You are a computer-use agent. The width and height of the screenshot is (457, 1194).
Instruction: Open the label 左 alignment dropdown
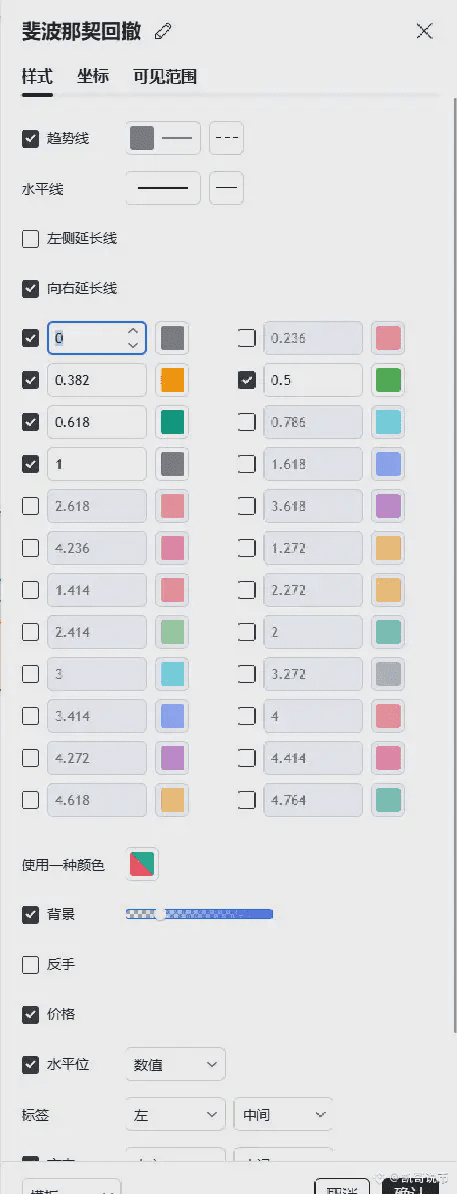click(x=176, y=1115)
